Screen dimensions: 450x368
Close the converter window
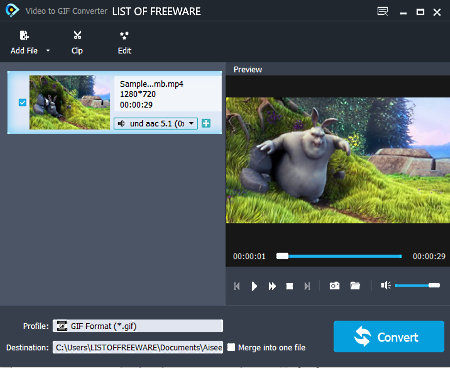[x=437, y=12]
